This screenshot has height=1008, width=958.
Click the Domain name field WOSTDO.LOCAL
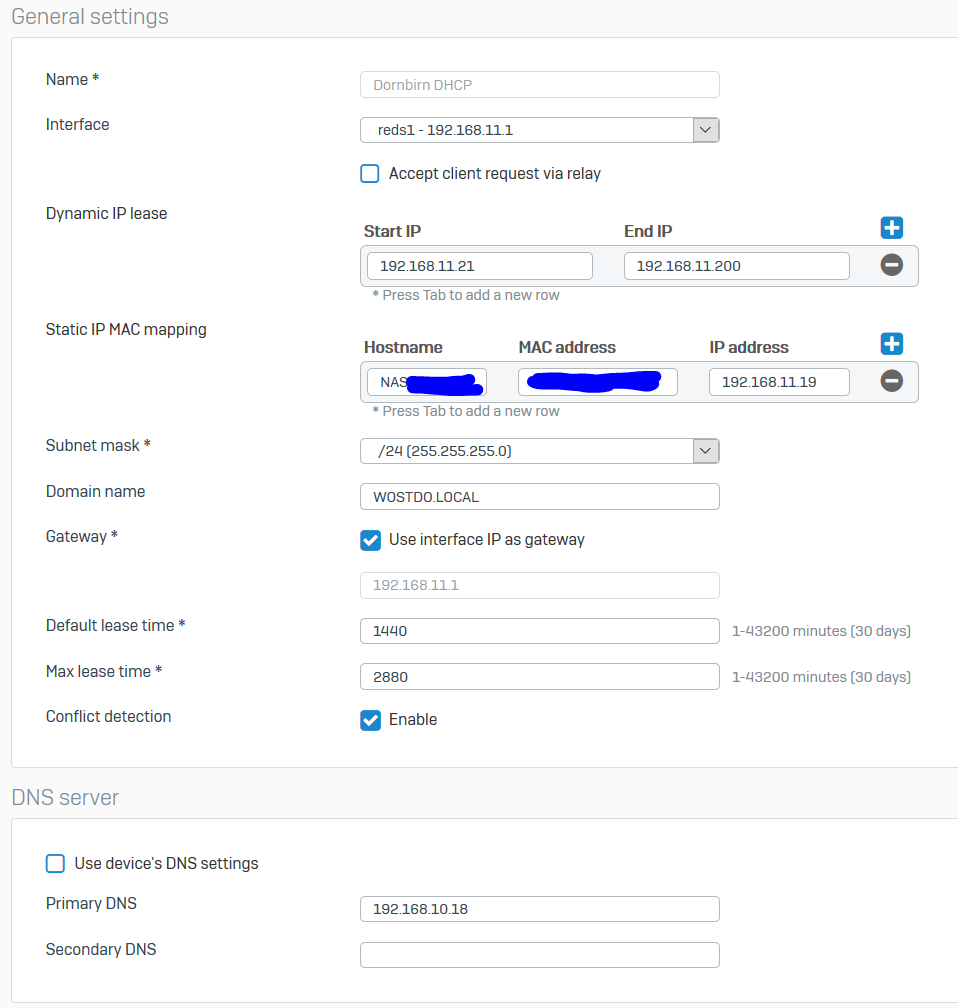coord(539,497)
